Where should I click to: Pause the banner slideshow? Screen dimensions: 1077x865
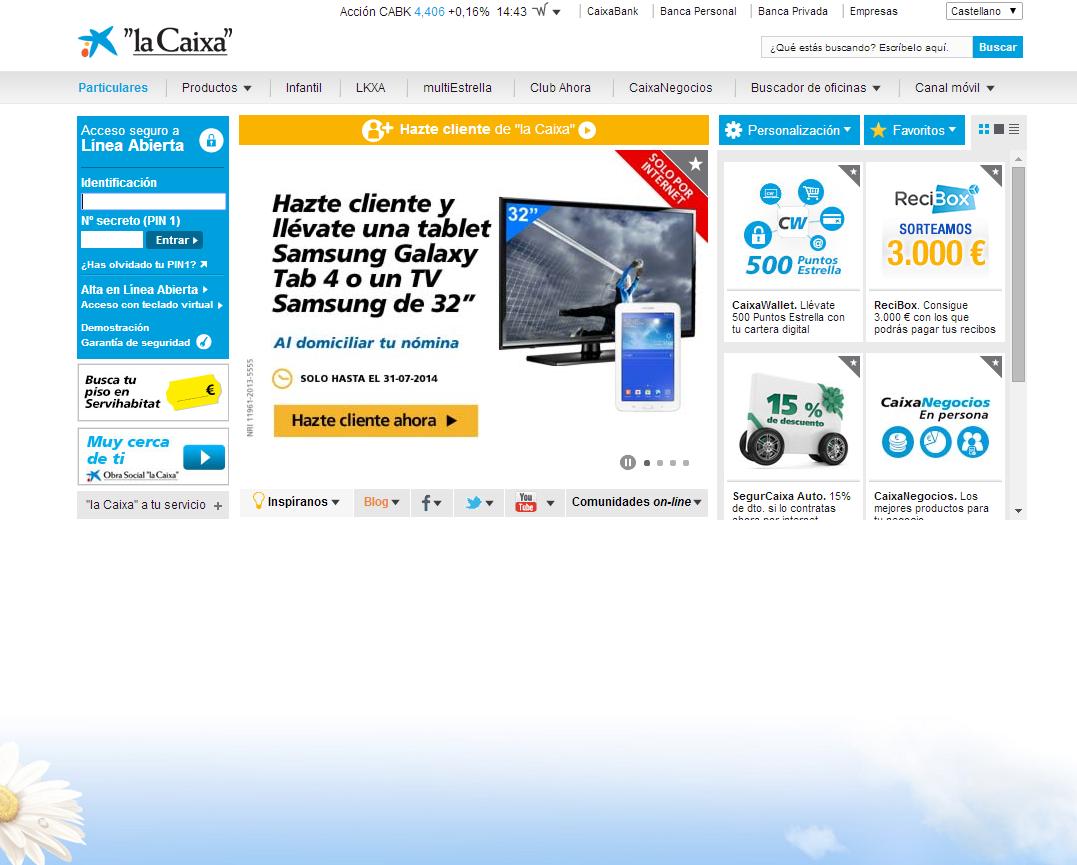click(x=628, y=462)
